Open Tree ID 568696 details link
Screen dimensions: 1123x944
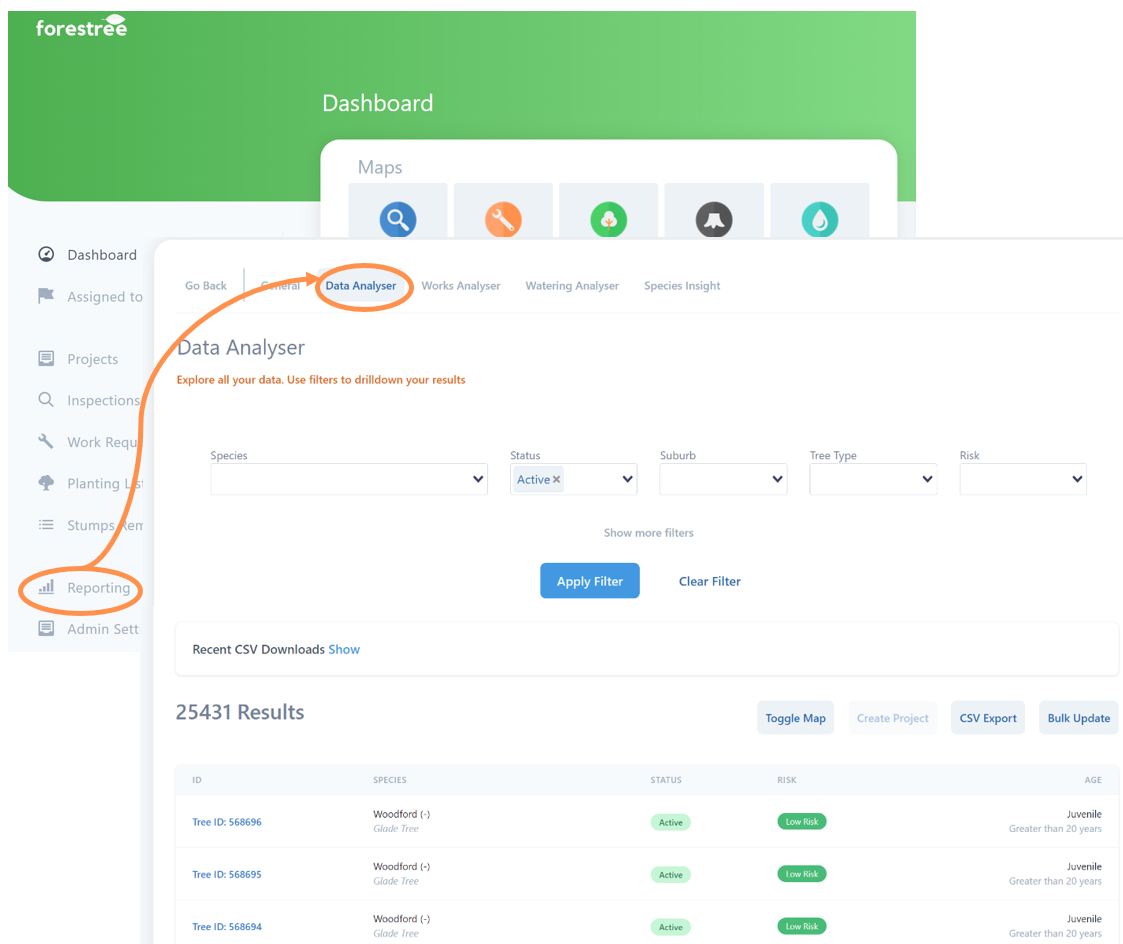tap(227, 822)
